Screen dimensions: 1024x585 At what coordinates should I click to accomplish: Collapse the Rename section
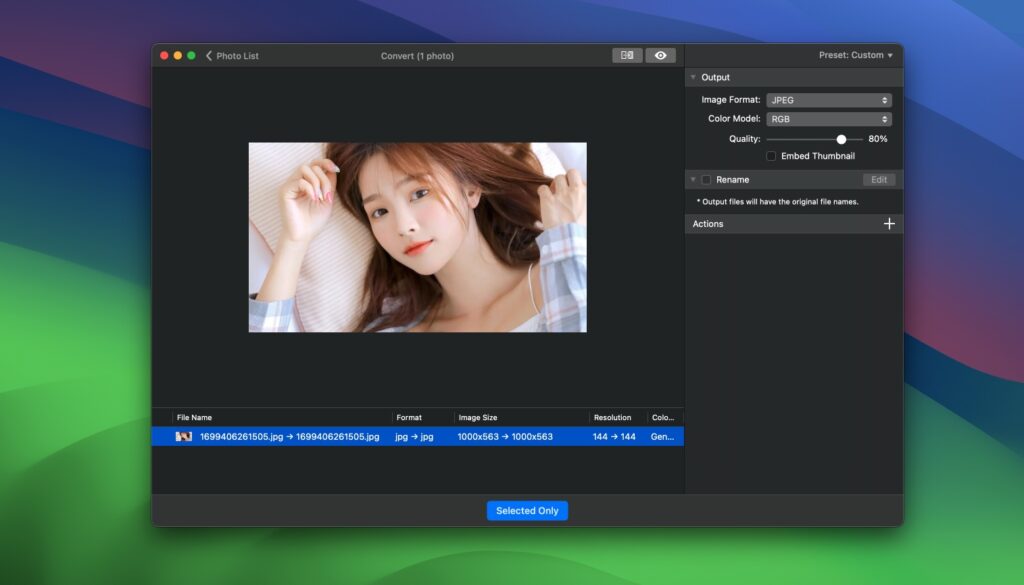tap(695, 179)
